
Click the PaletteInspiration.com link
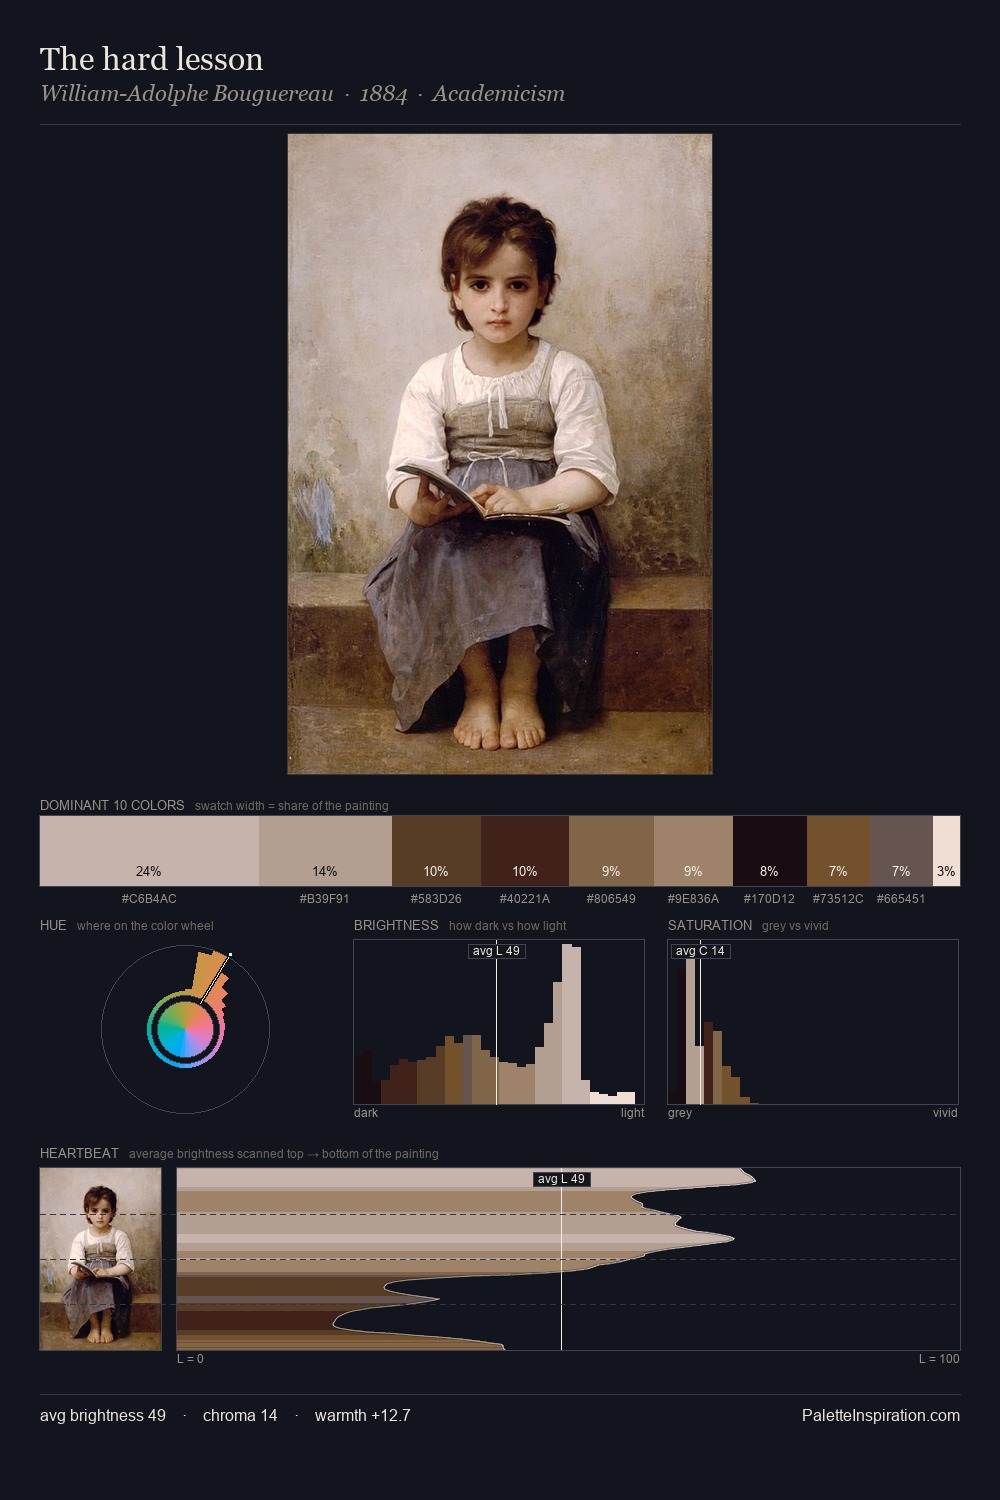pos(881,1415)
